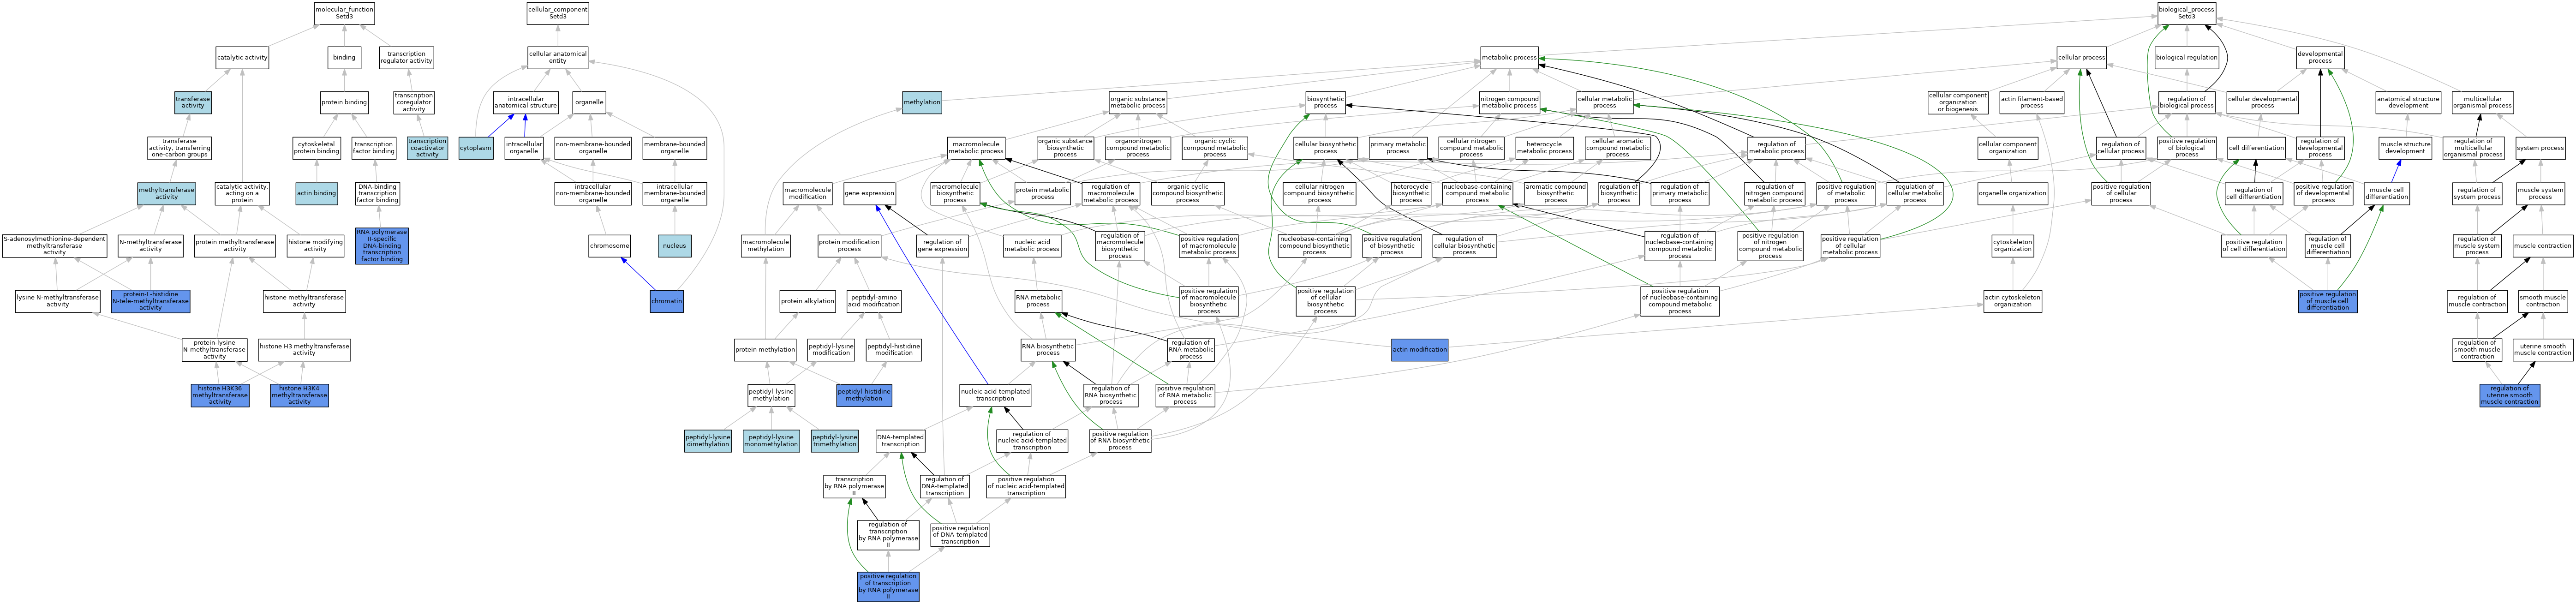
Task: Click RNA polymerase II-specific DNA-binding transcription factor binding
Action: 382,245
